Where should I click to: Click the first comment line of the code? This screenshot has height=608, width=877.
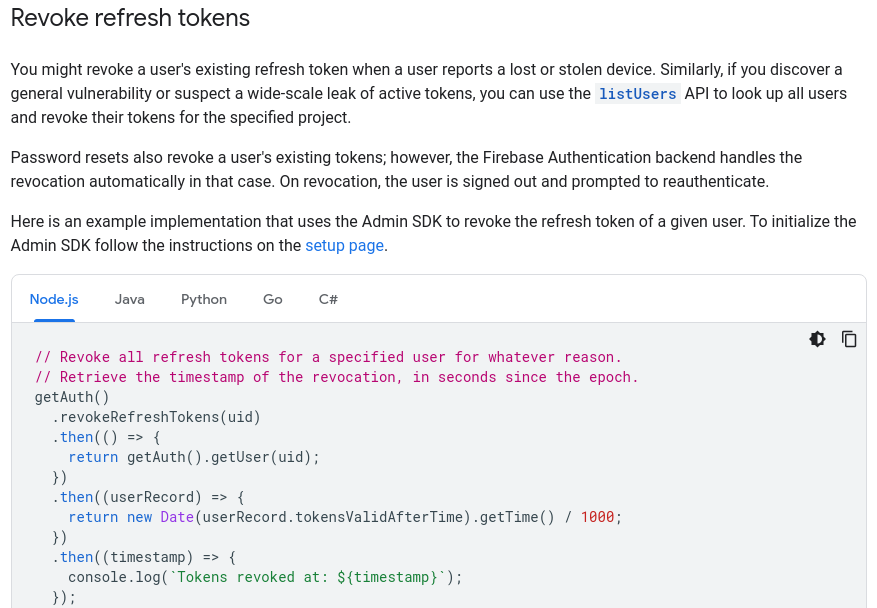coord(327,357)
